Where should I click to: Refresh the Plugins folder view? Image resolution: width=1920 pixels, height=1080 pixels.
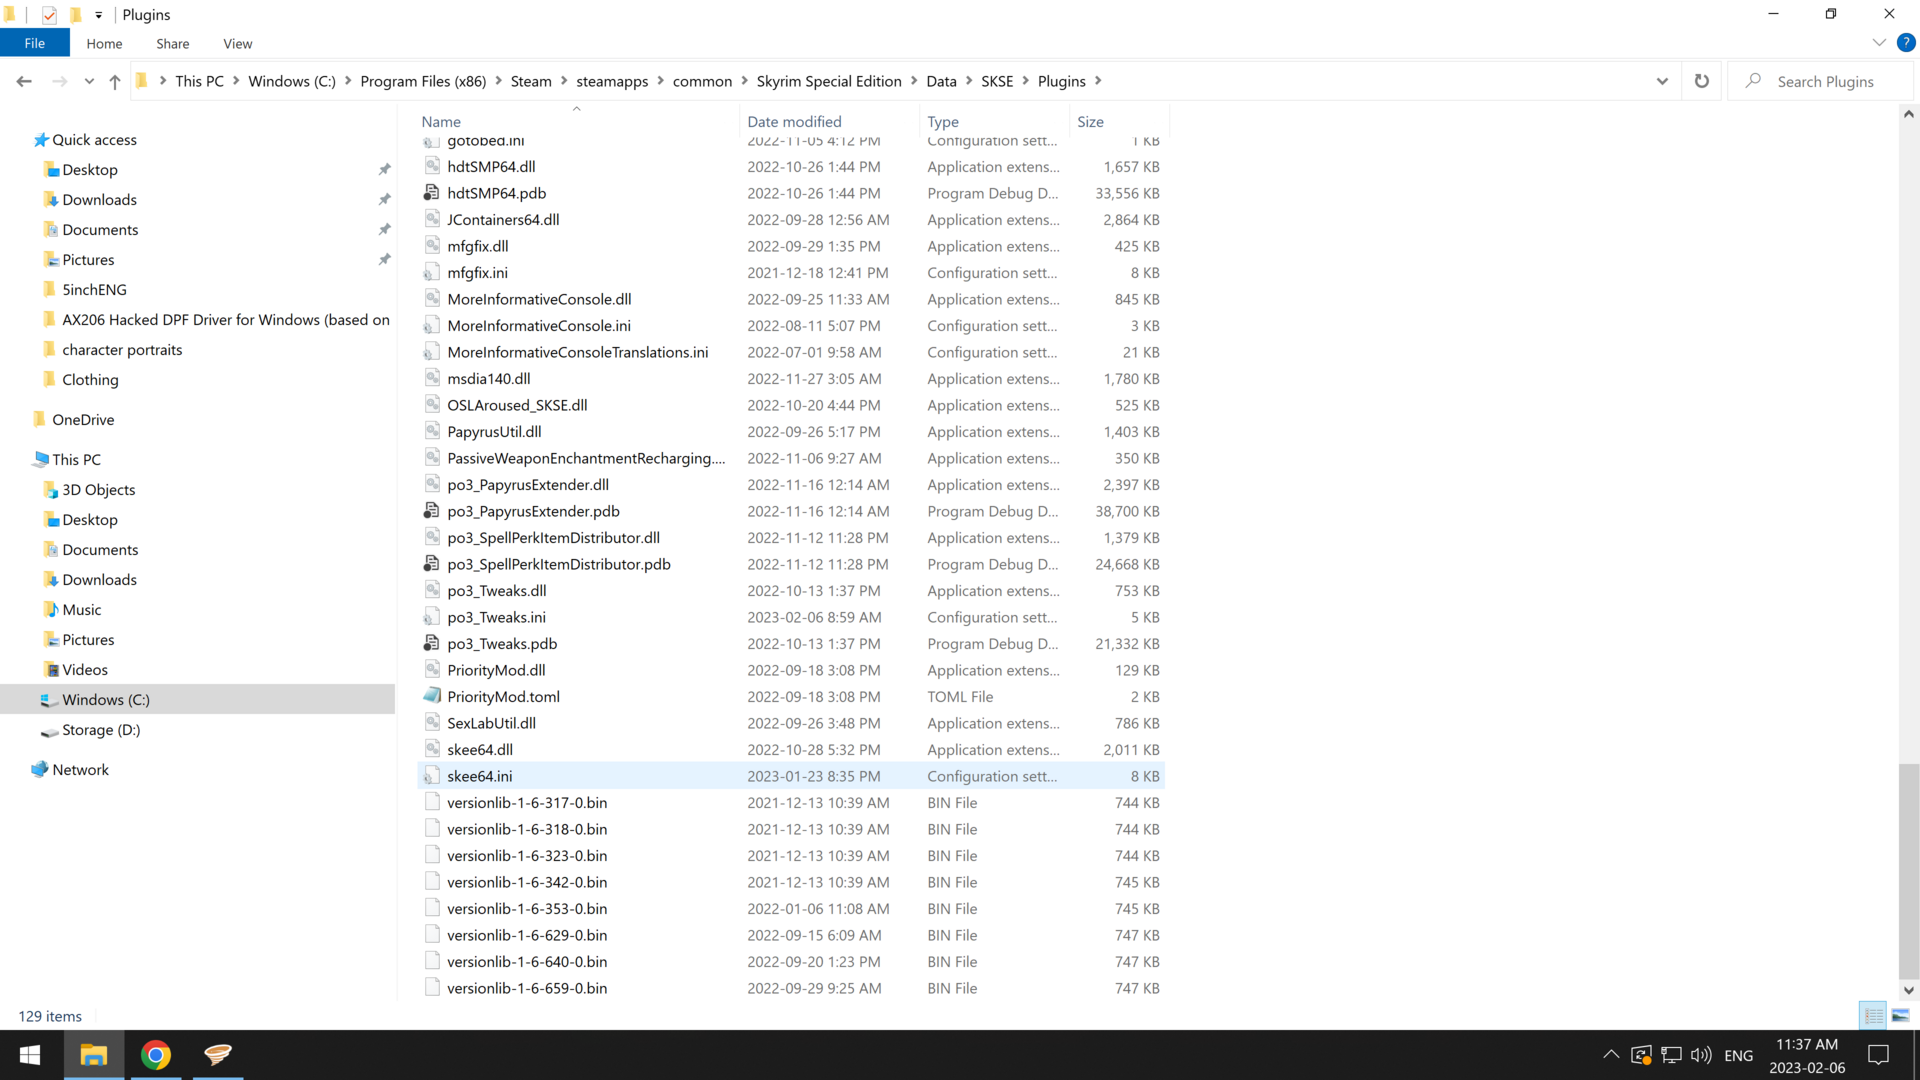click(x=1702, y=81)
